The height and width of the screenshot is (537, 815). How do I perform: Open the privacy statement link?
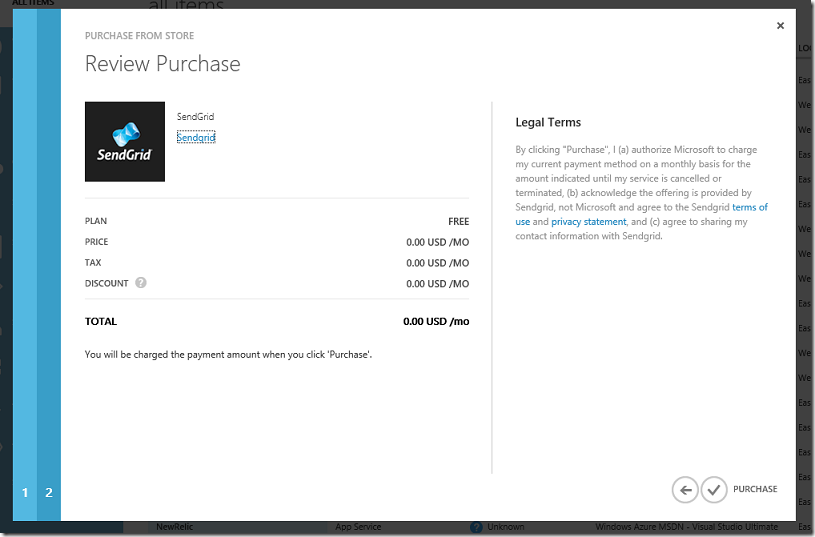pyautogui.click(x=588, y=221)
